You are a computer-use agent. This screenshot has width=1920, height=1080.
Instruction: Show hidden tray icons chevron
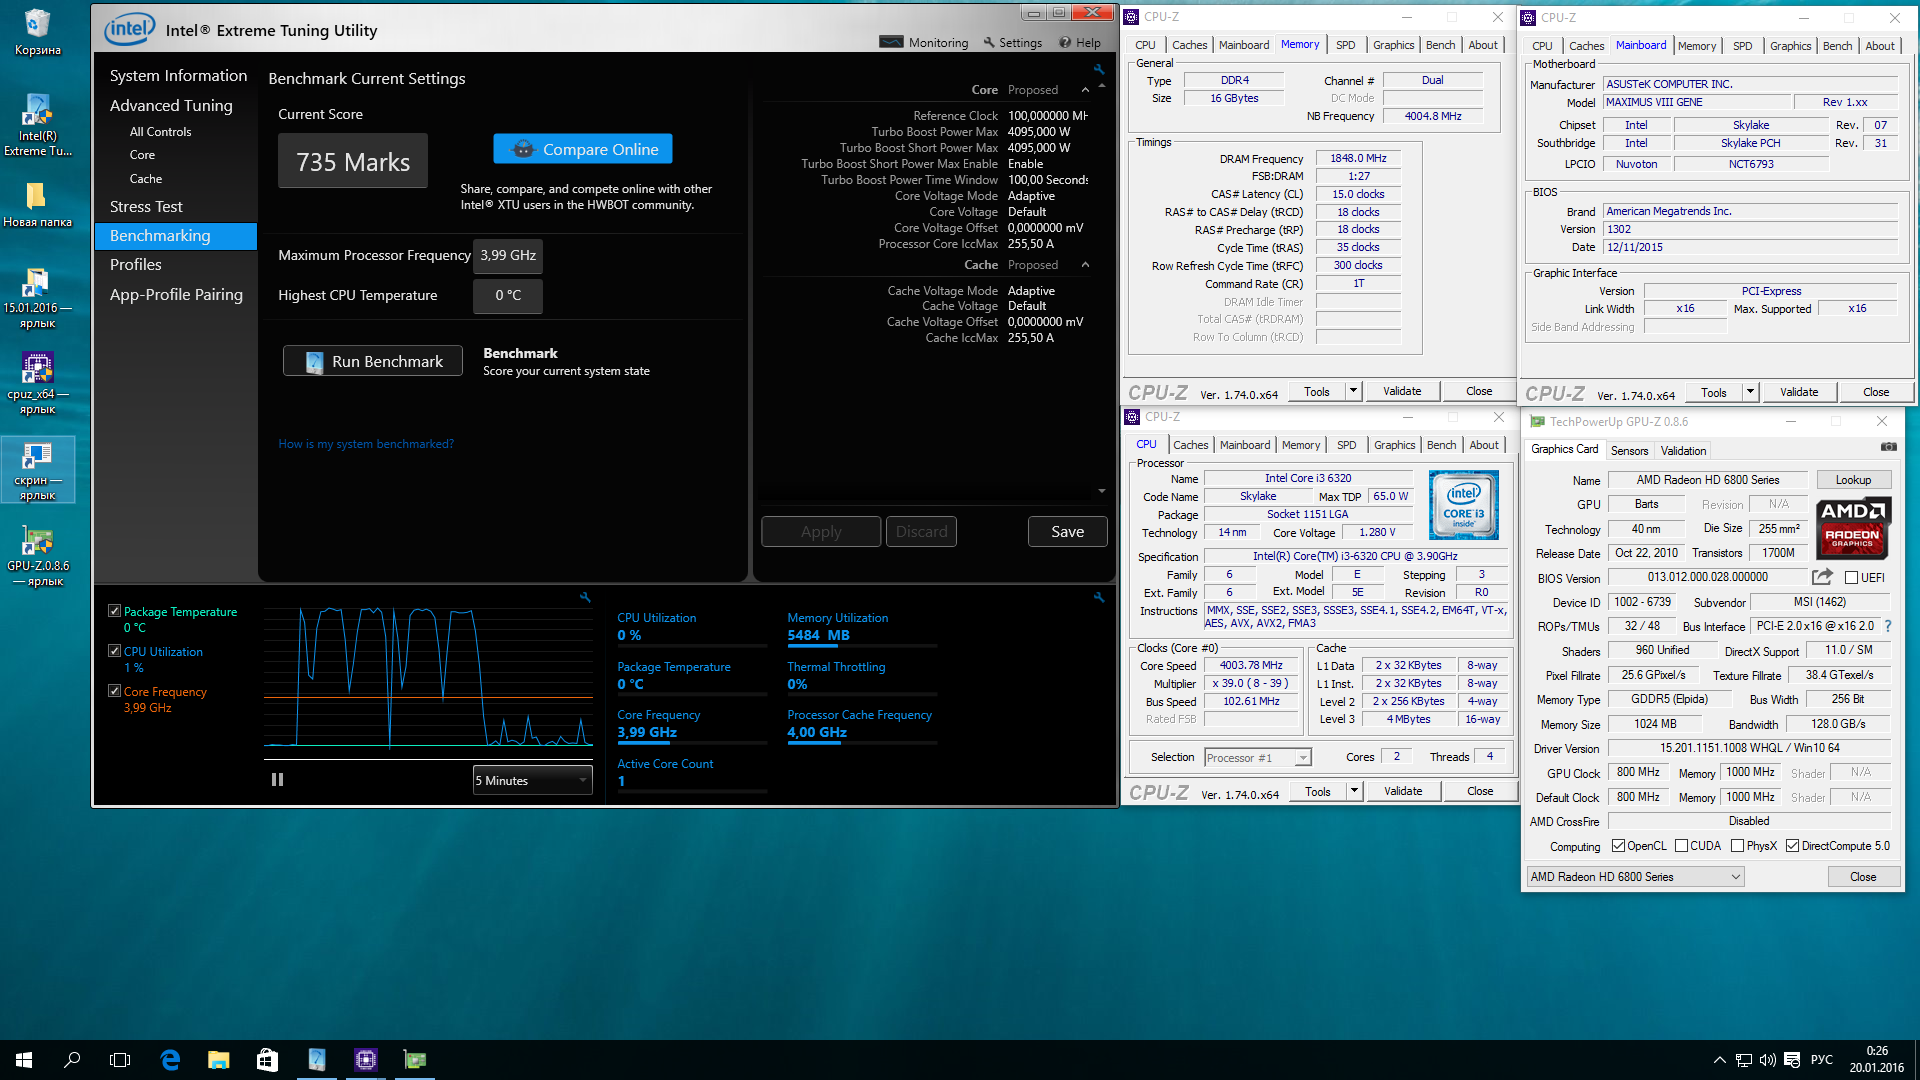[1719, 1060]
